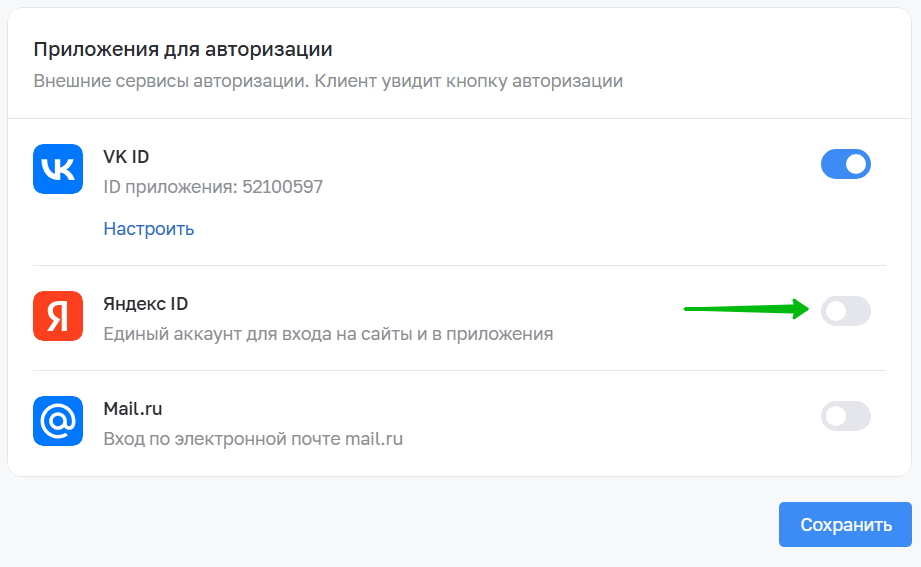Screen dimensions: 921x567
Task: Click the application ID number 52100597
Action: [283, 187]
